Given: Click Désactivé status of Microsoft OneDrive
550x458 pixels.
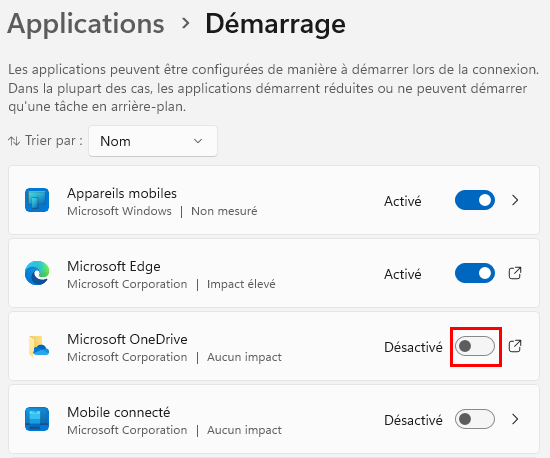Looking at the screenshot, I should [413, 347].
